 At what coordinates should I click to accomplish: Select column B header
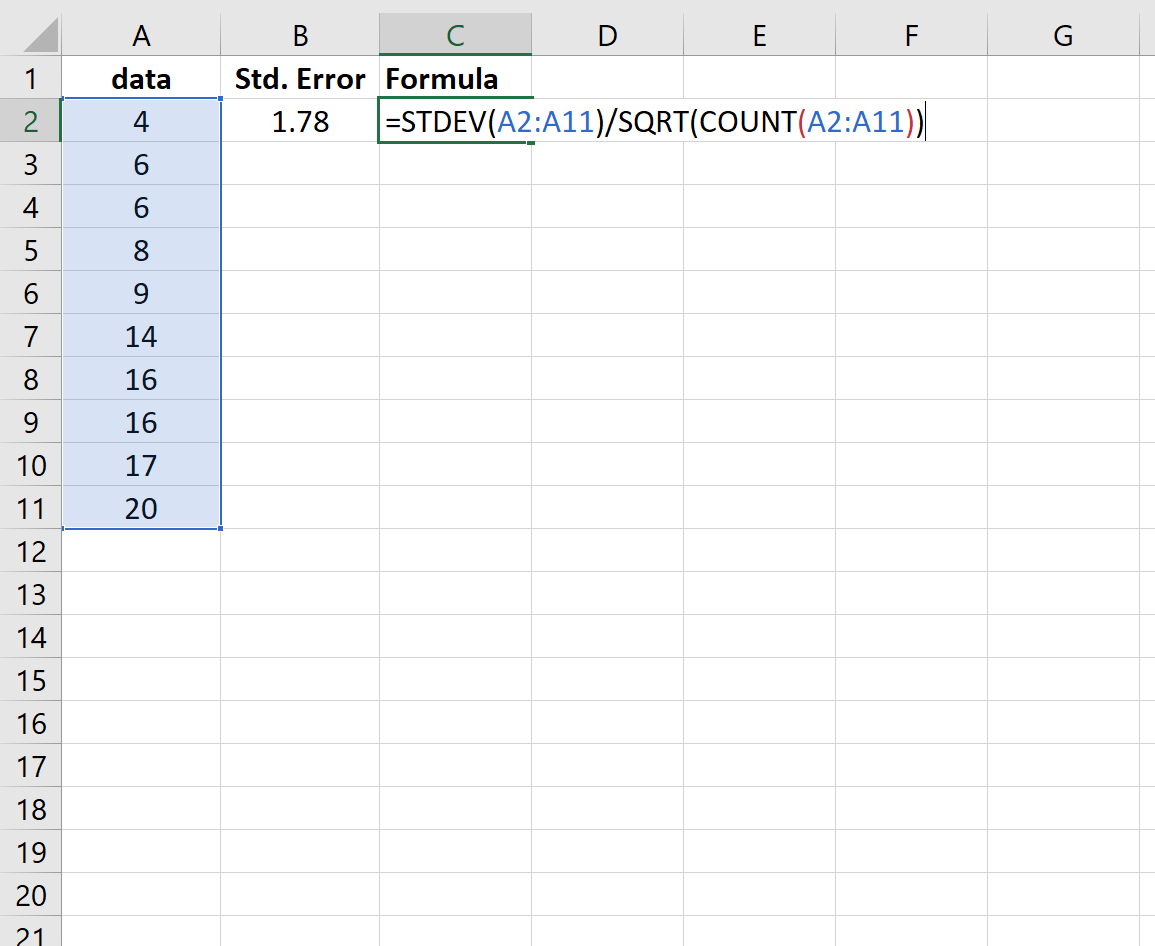point(299,35)
